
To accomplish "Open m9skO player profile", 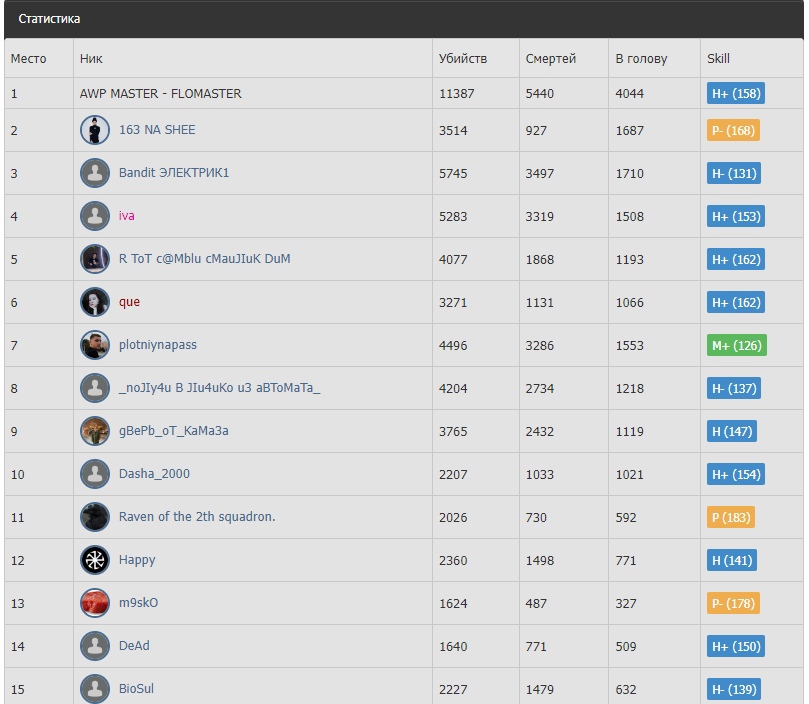I will pyautogui.click(x=138, y=603).
